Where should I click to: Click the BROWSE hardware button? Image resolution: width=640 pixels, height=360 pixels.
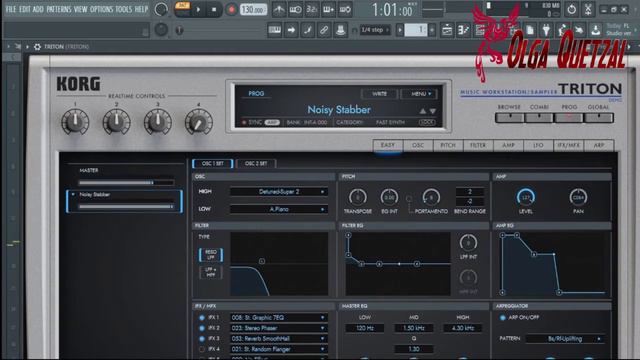point(509,118)
